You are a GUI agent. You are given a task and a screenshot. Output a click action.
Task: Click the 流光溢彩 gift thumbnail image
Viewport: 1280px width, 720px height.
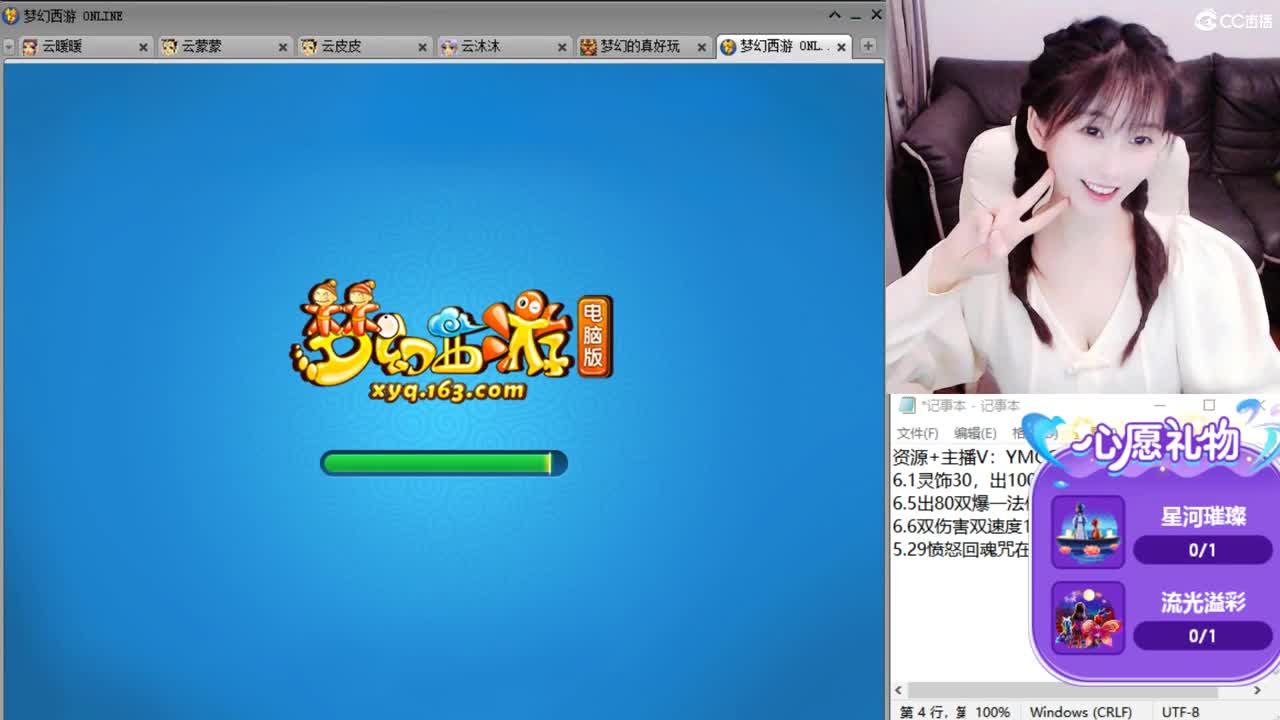tap(1087, 617)
